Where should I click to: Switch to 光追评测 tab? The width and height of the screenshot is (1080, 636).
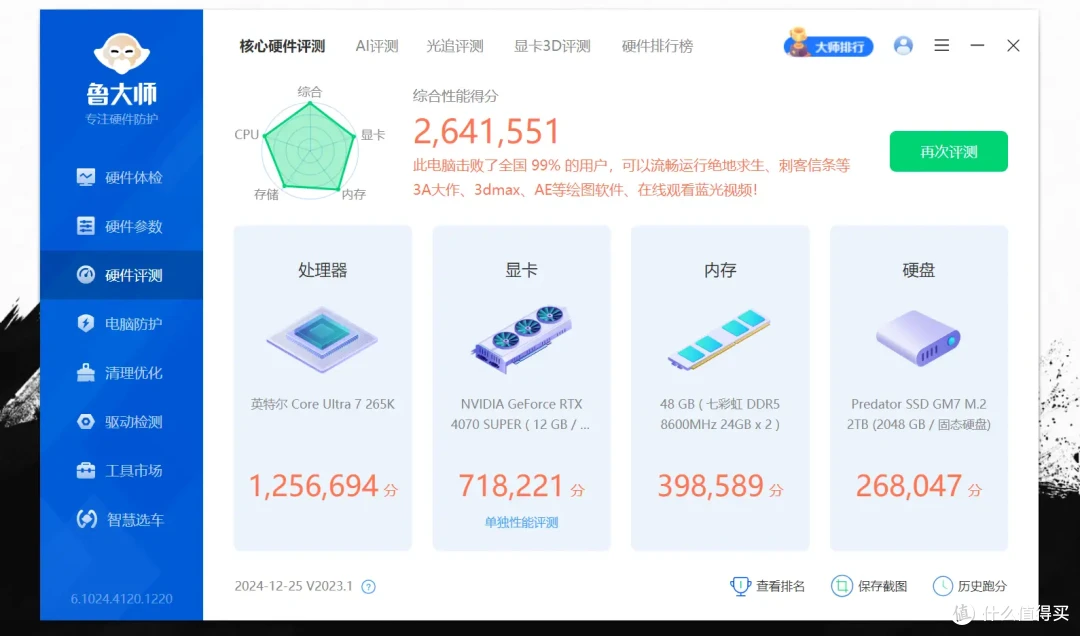[x=455, y=46]
